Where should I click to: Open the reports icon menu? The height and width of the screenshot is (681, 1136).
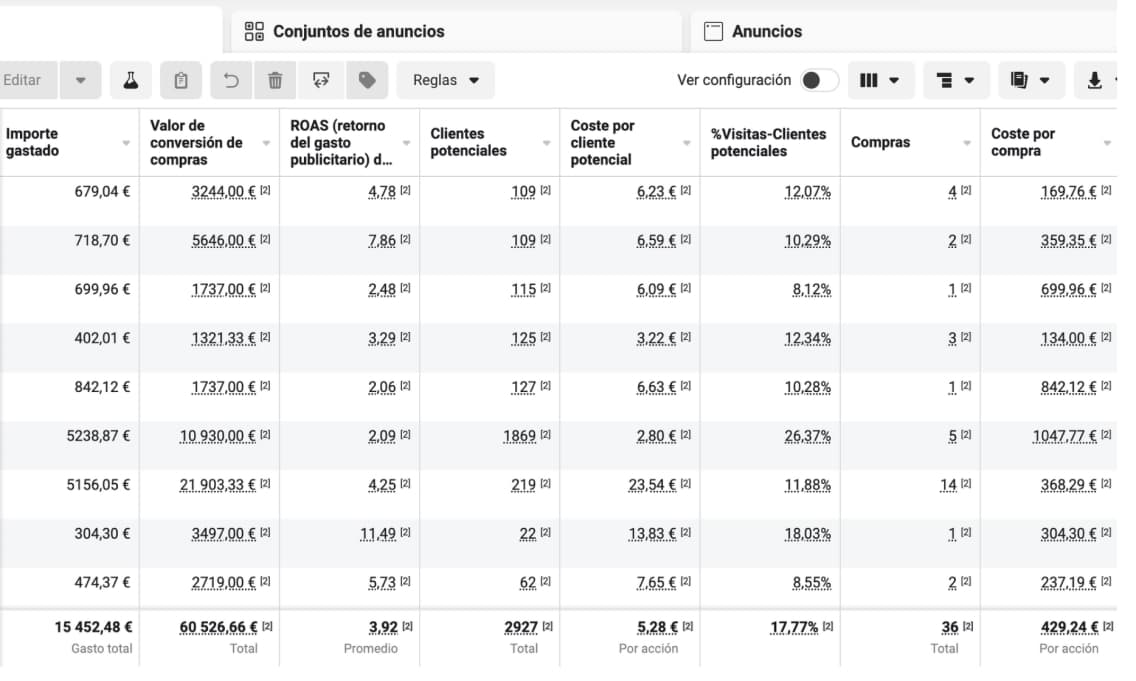(1030, 80)
